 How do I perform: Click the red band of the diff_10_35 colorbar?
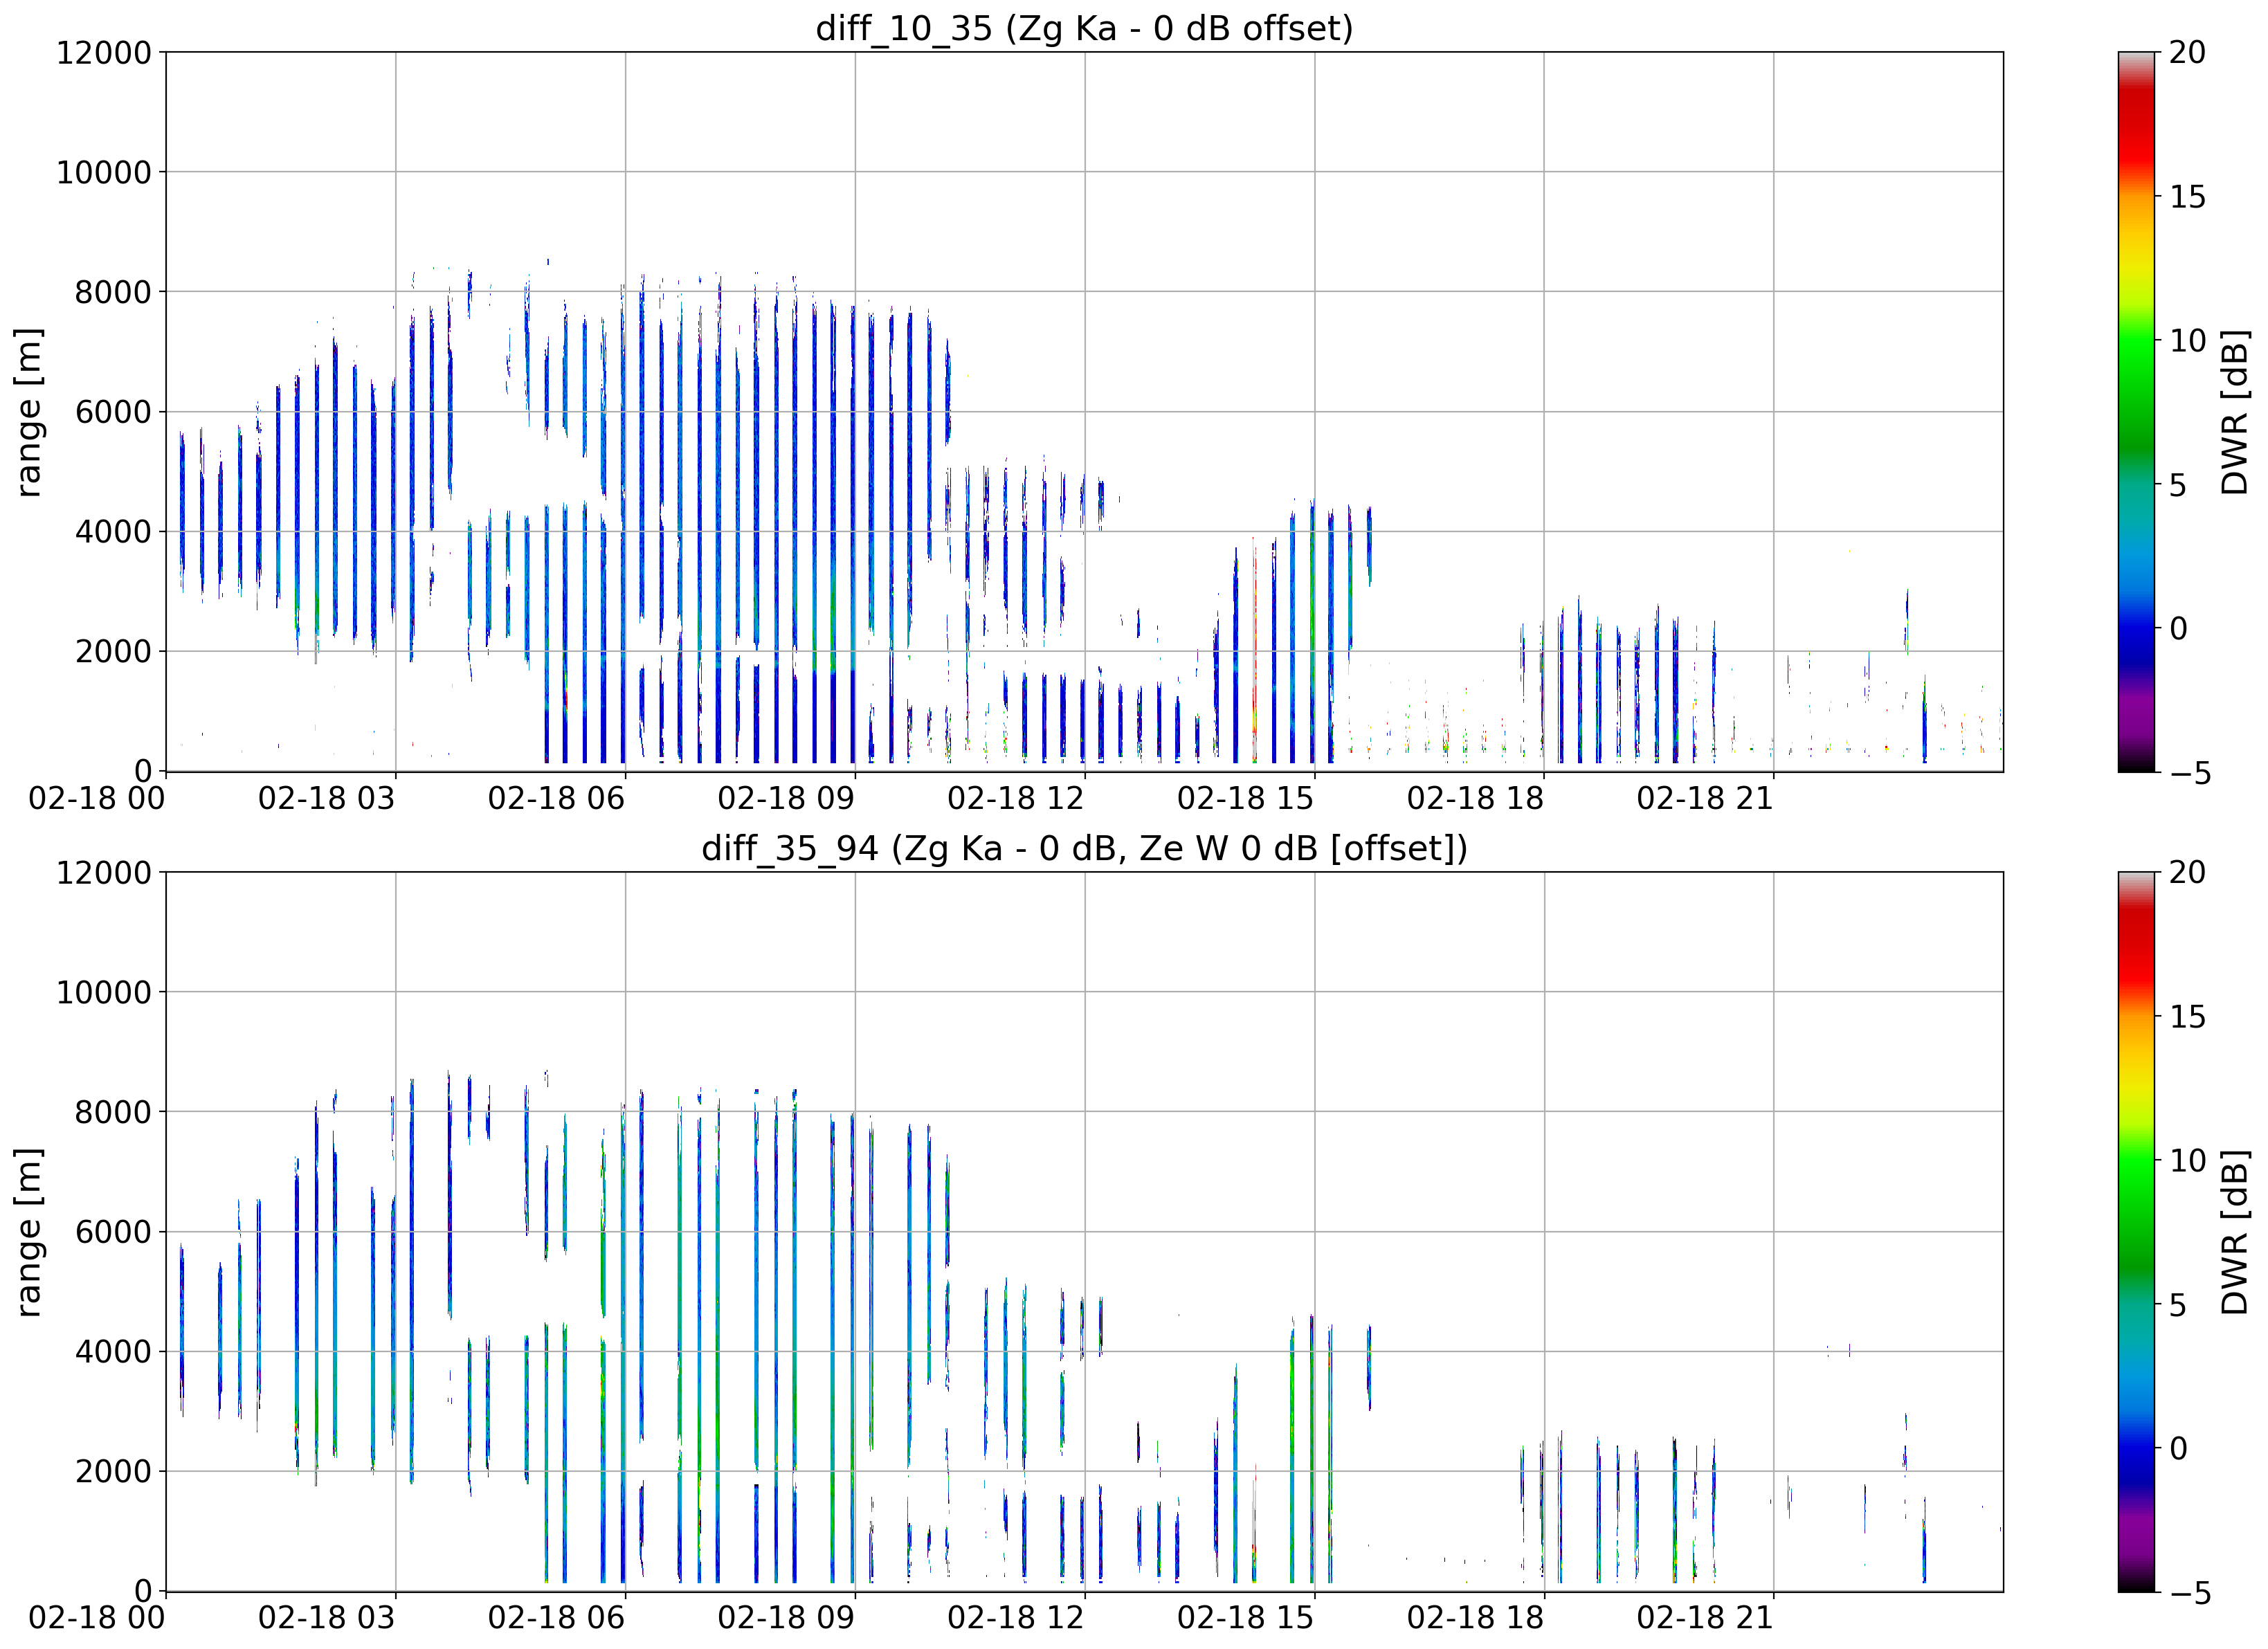click(x=2137, y=125)
